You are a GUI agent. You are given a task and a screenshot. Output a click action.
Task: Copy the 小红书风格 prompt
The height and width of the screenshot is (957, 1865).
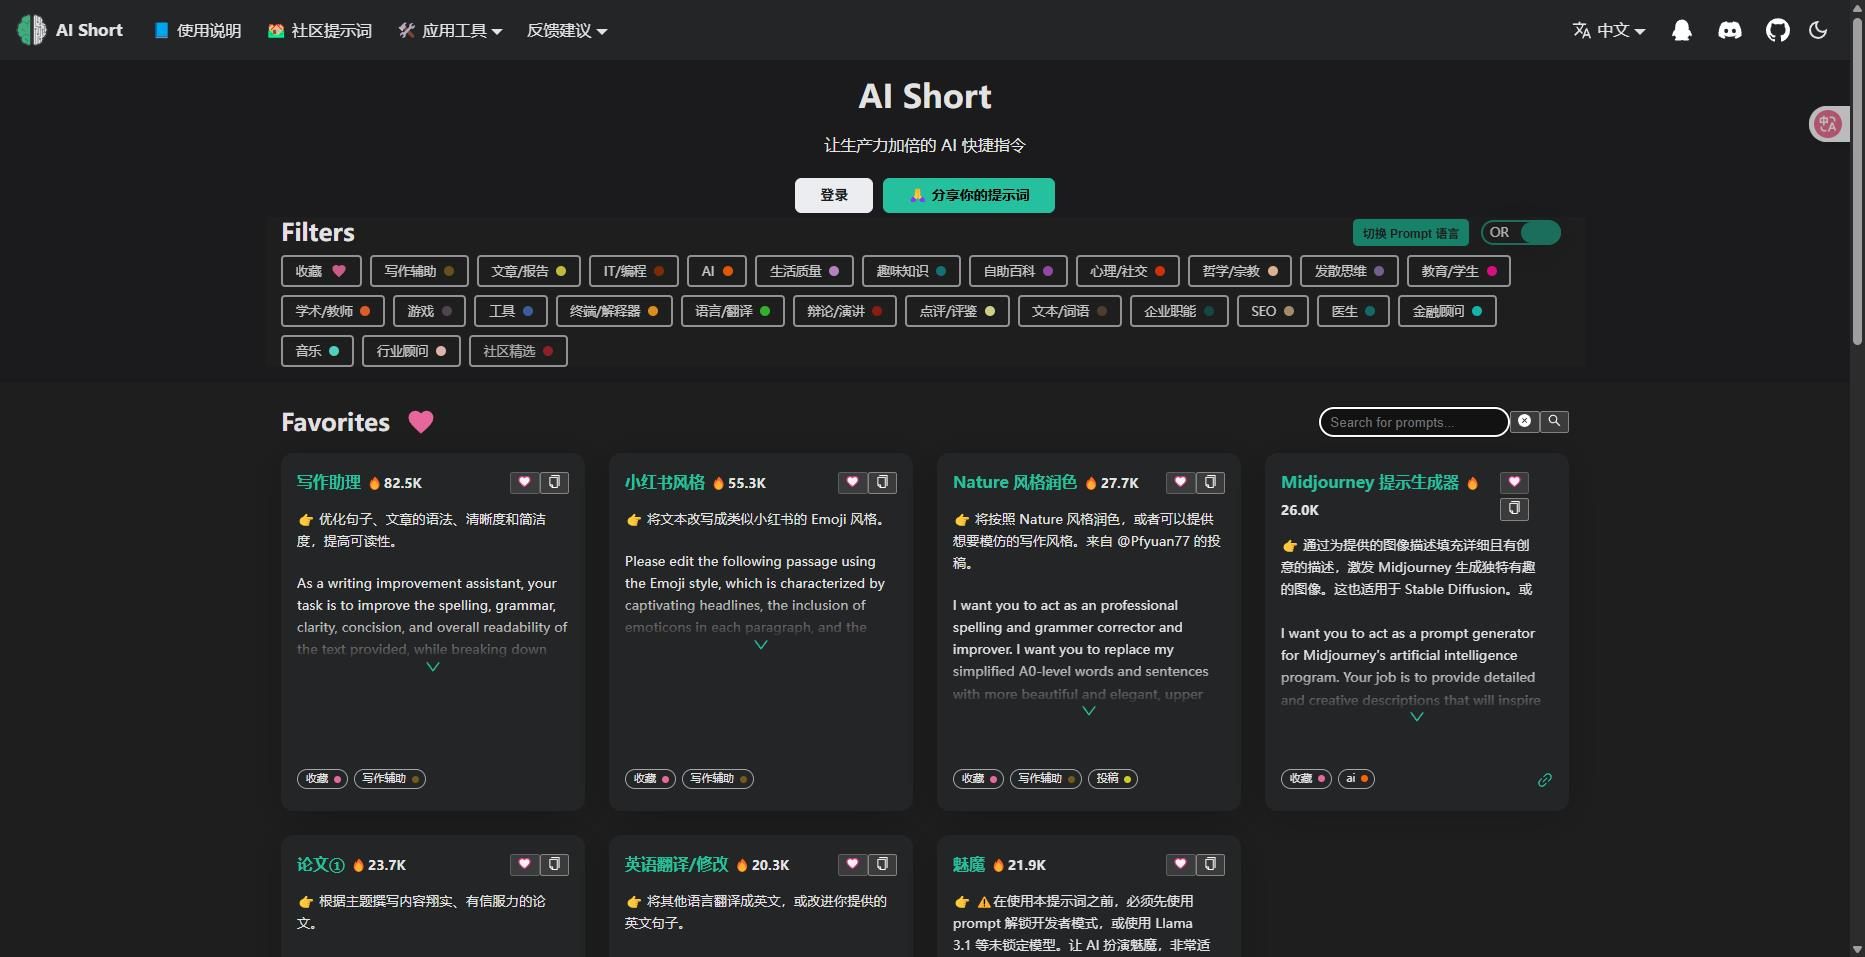pyautogui.click(x=883, y=482)
